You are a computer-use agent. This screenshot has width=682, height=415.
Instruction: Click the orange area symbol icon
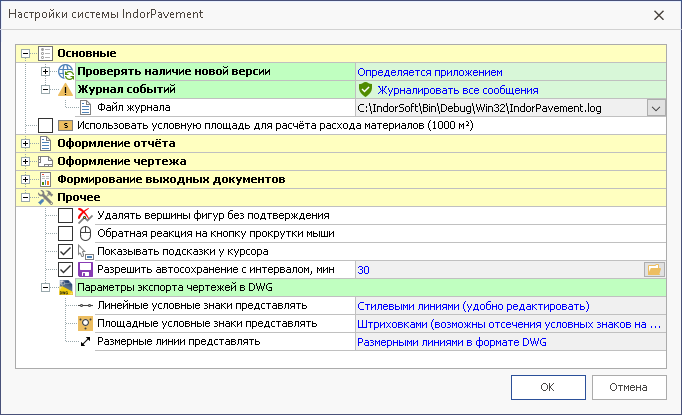coord(85,324)
